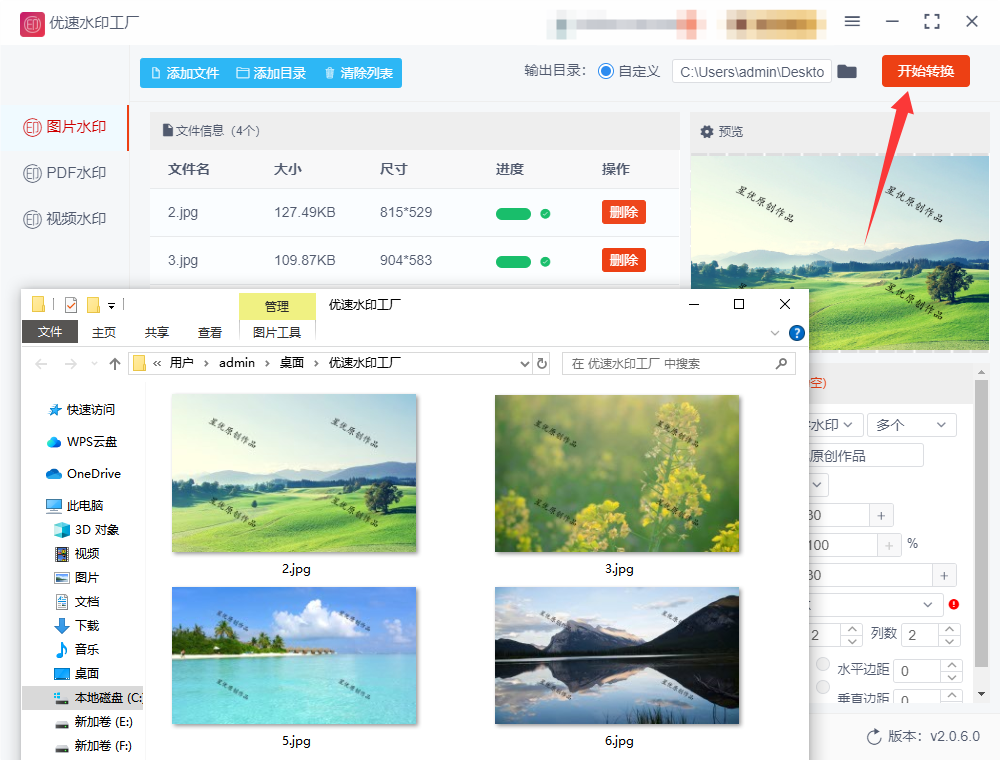This screenshot has height=760, width=1000.
Task: Open the 水印 type dropdown
Action: click(x=835, y=425)
